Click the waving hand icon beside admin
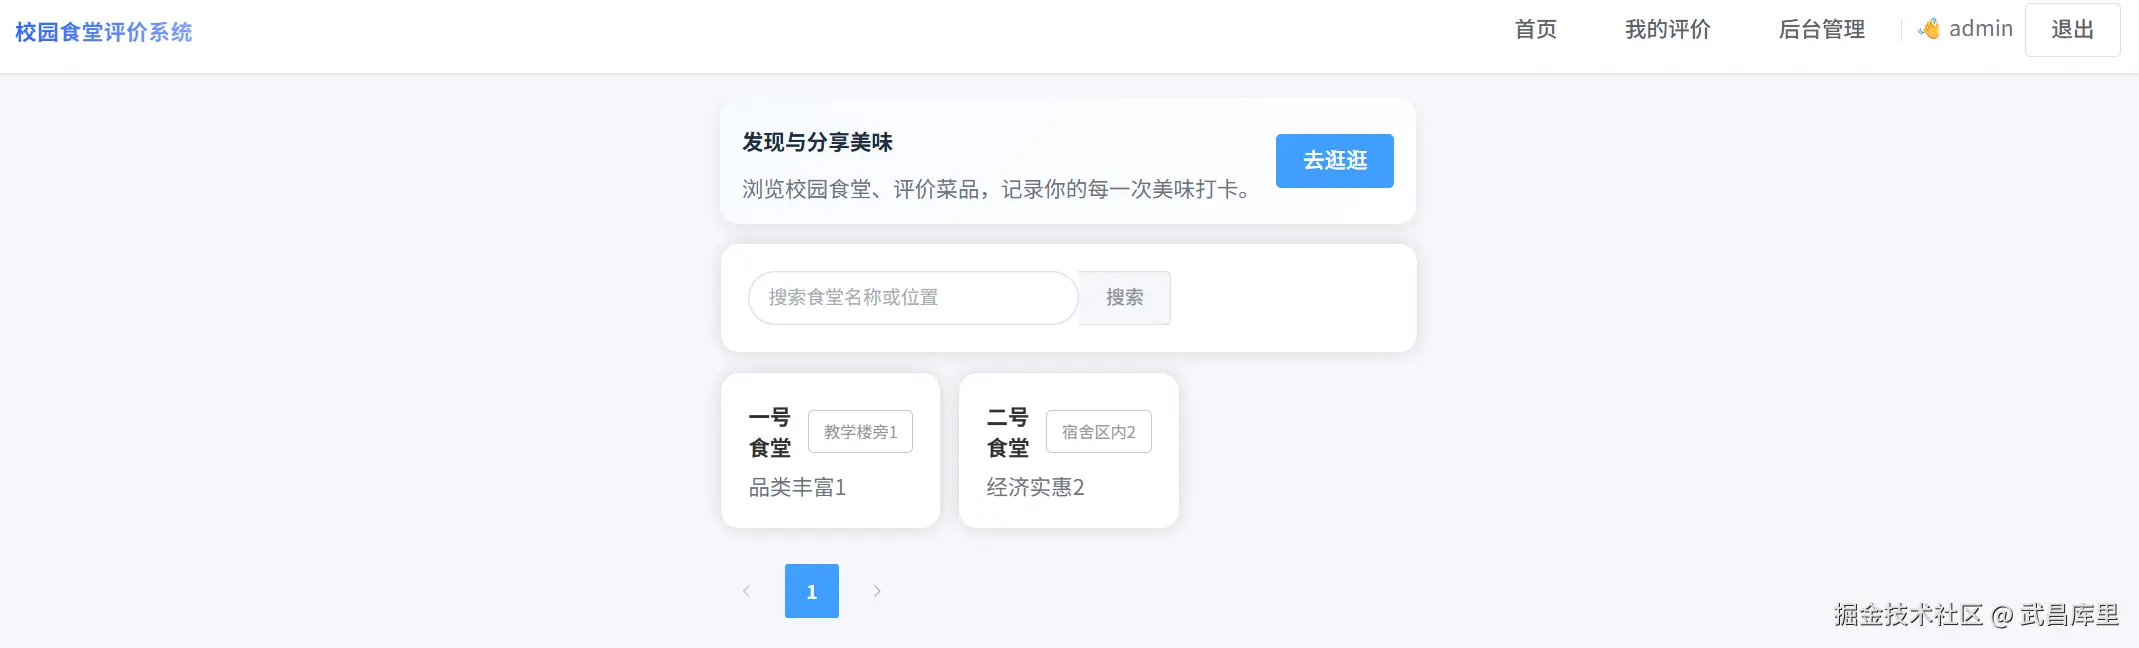Image resolution: width=2139 pixels, height=648 pixels. coord(1929,30)
